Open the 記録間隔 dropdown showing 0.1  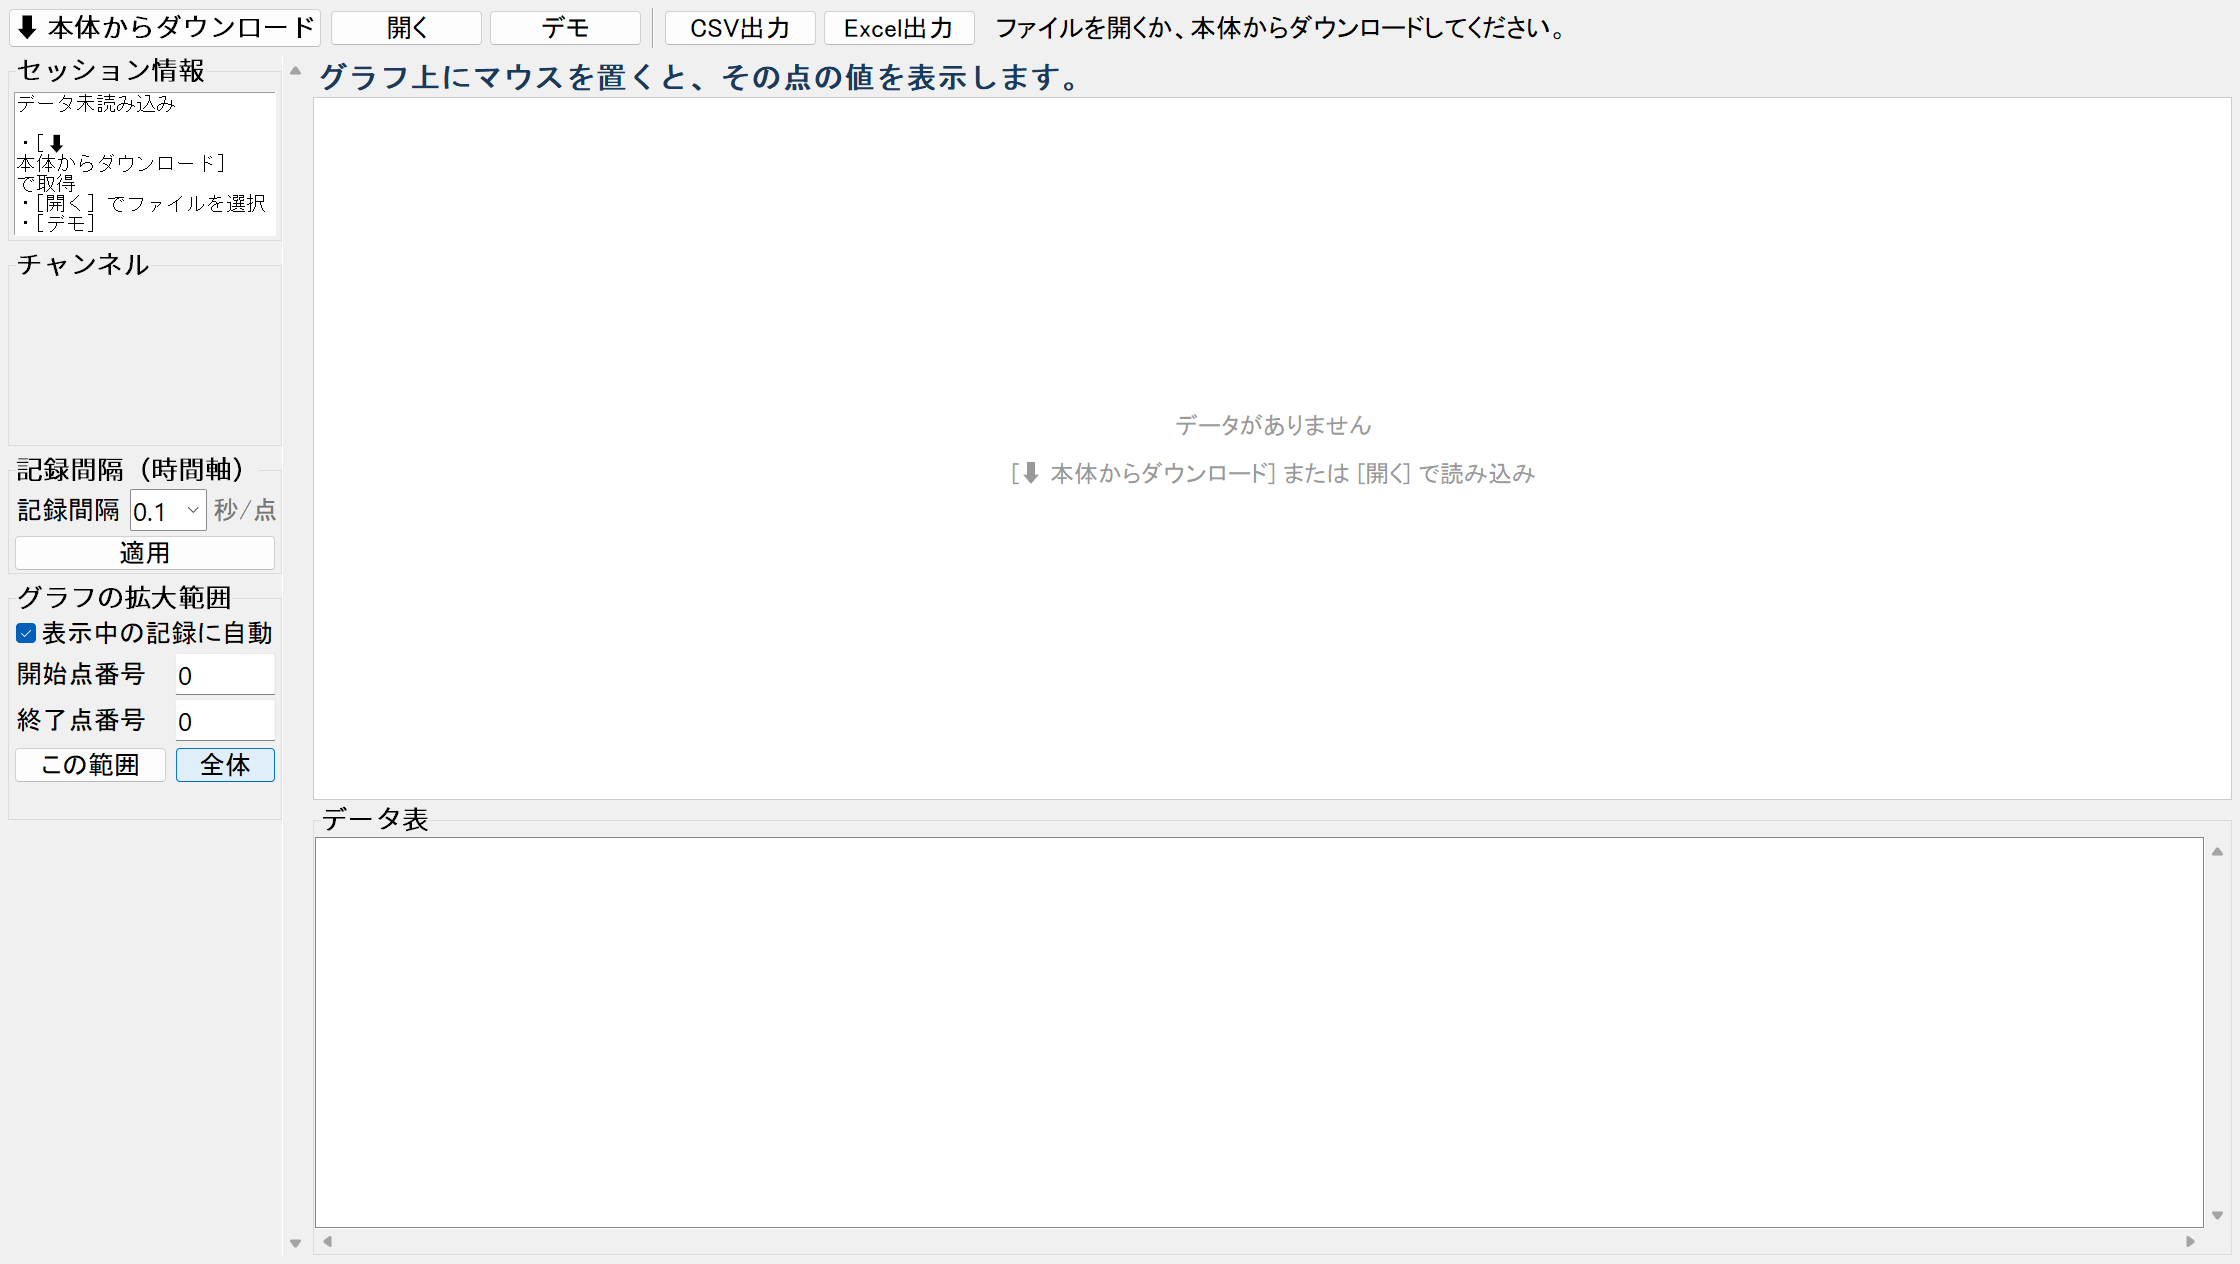pos(168,511)
